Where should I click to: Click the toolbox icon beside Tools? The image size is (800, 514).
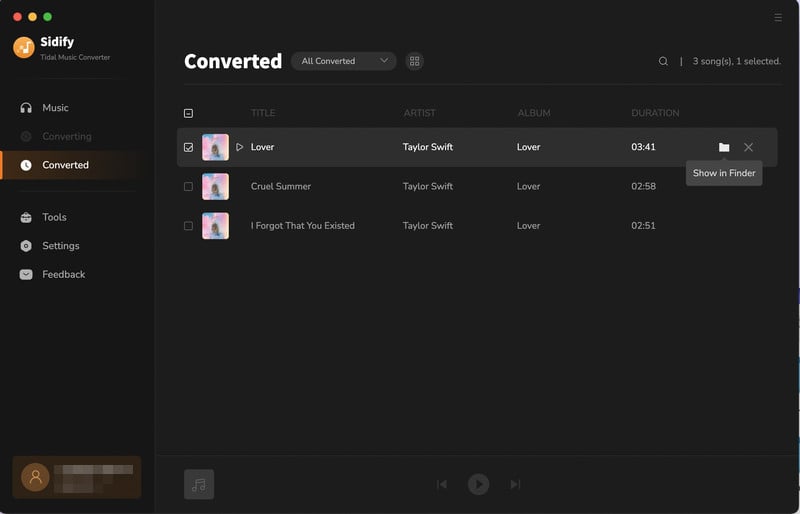pyautogui.click(x=26, y=217)
